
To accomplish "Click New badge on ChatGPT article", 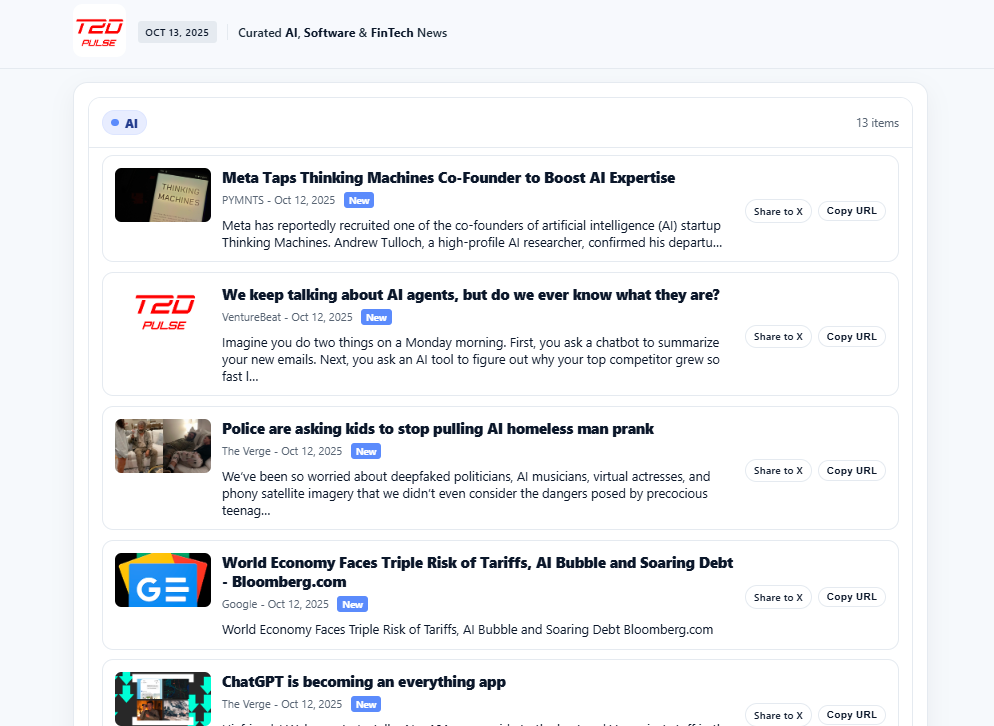I will coord(366,704).
